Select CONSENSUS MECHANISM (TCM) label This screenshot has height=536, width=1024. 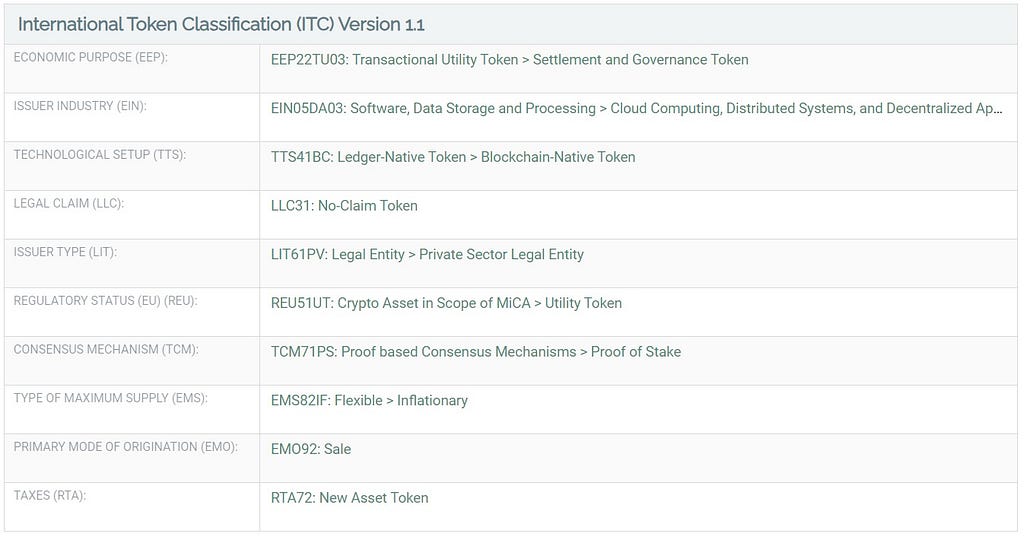click(x=106, y=349)
